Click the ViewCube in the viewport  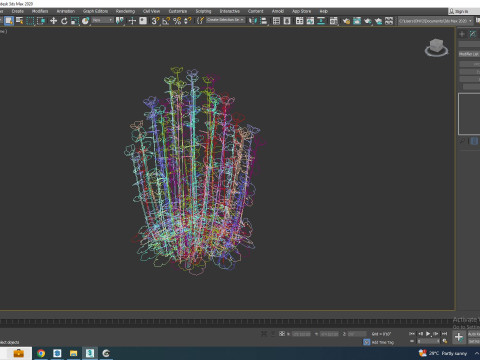(x=437, y=47)
